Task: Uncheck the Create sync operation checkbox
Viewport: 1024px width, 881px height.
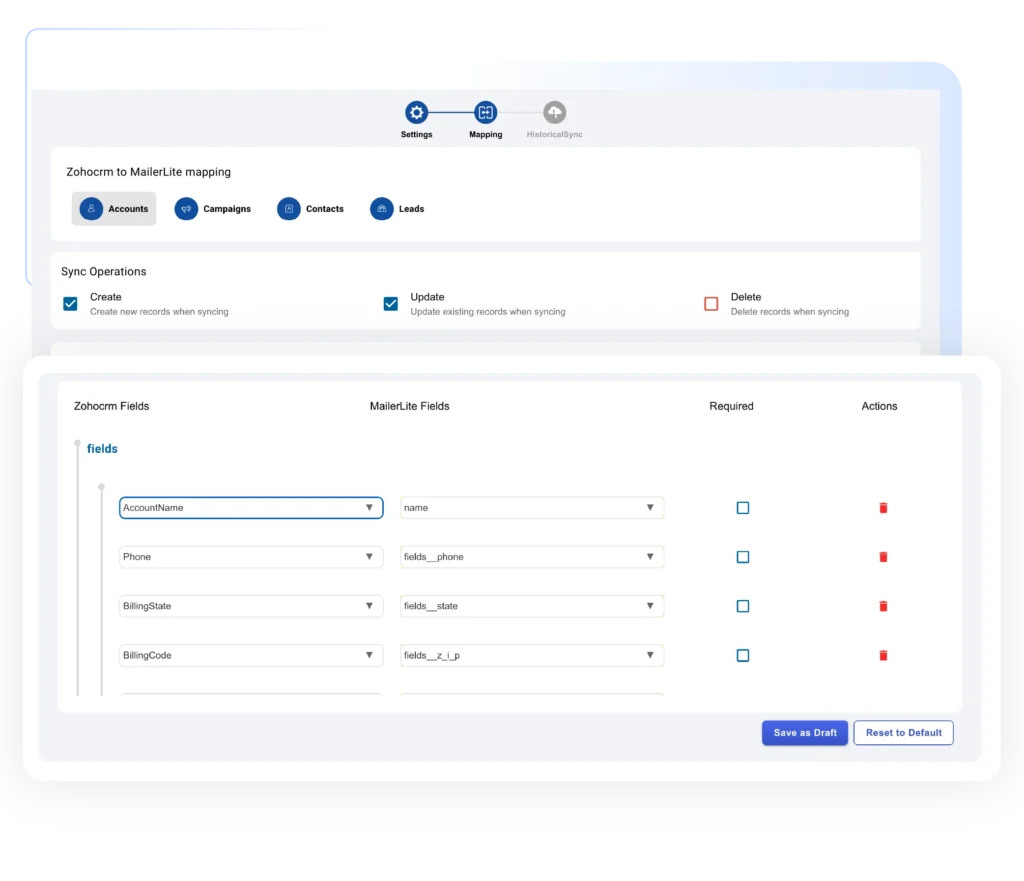Action: [x=70, y=304]
